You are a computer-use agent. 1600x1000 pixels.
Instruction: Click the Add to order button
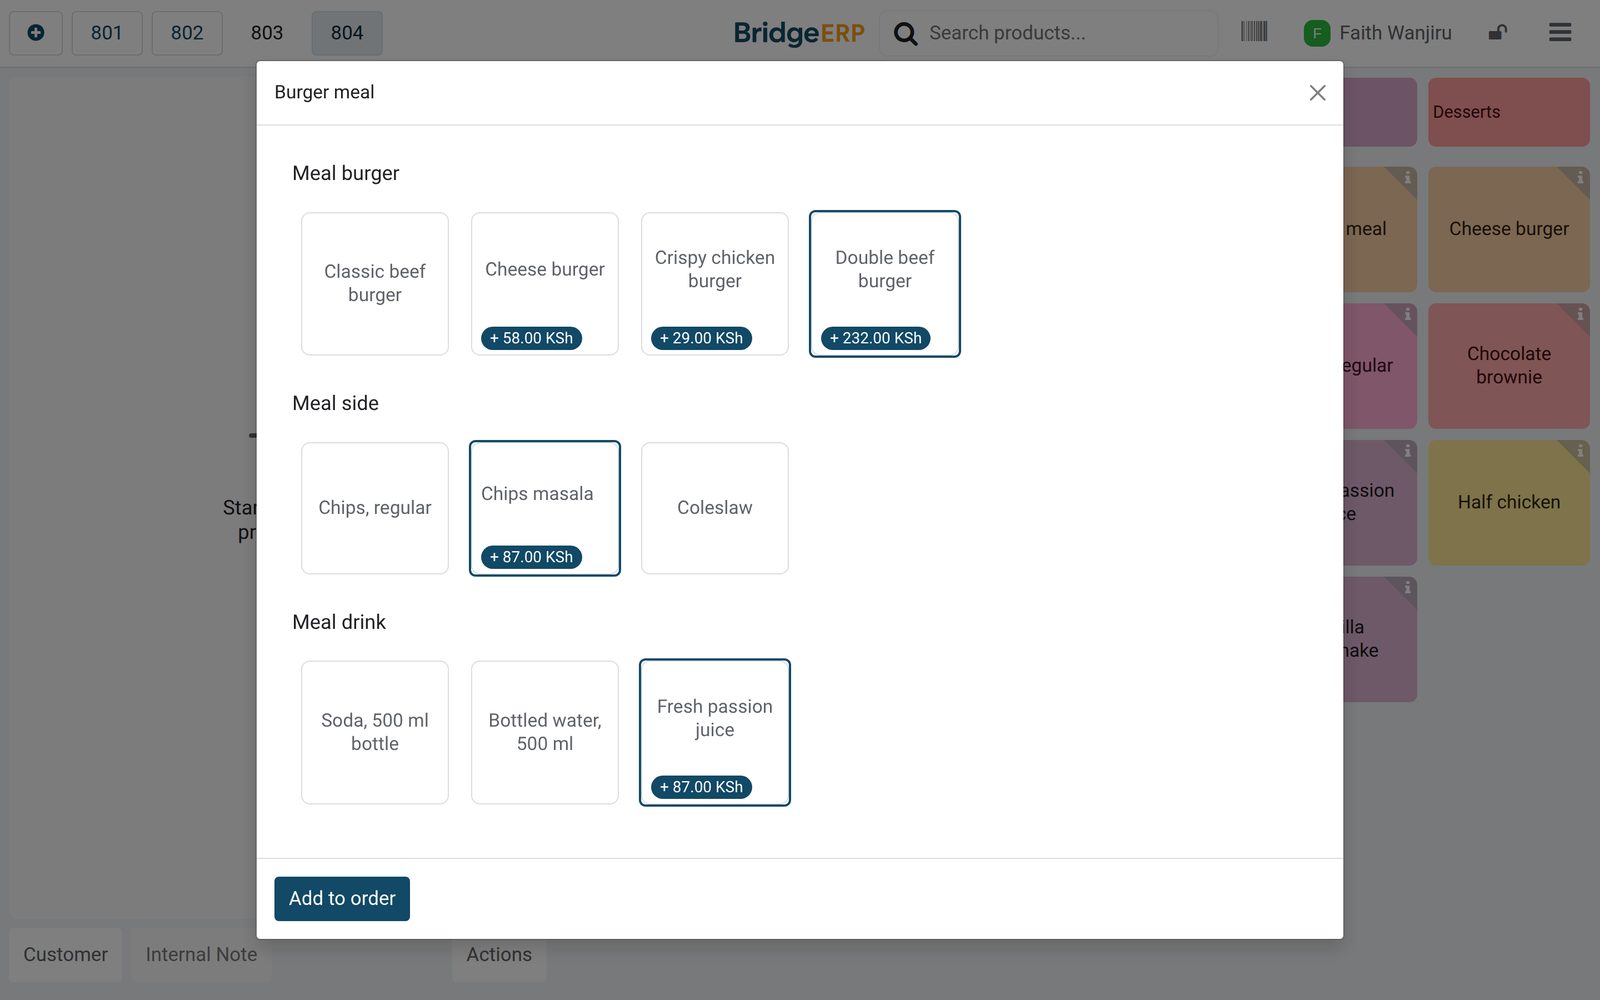(342, 898)
